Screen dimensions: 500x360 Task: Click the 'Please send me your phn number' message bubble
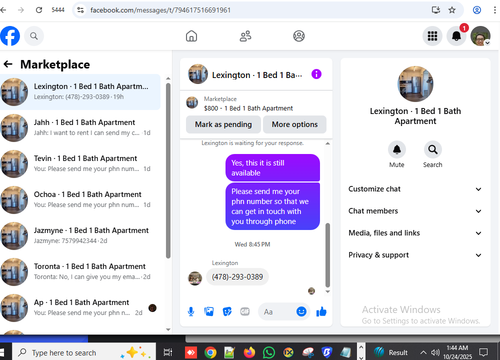pos(273,206)
